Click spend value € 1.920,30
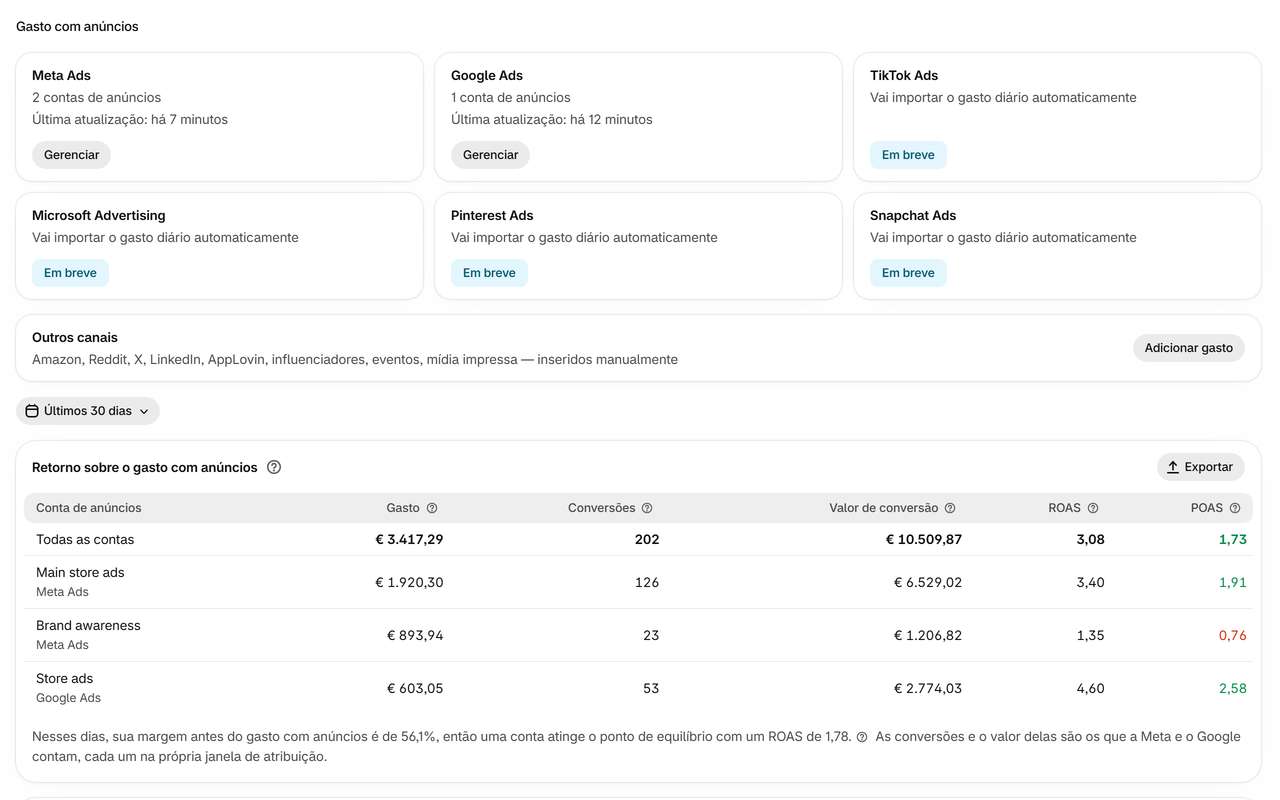This screenshot has height=800, width=1280. [410, 582]
